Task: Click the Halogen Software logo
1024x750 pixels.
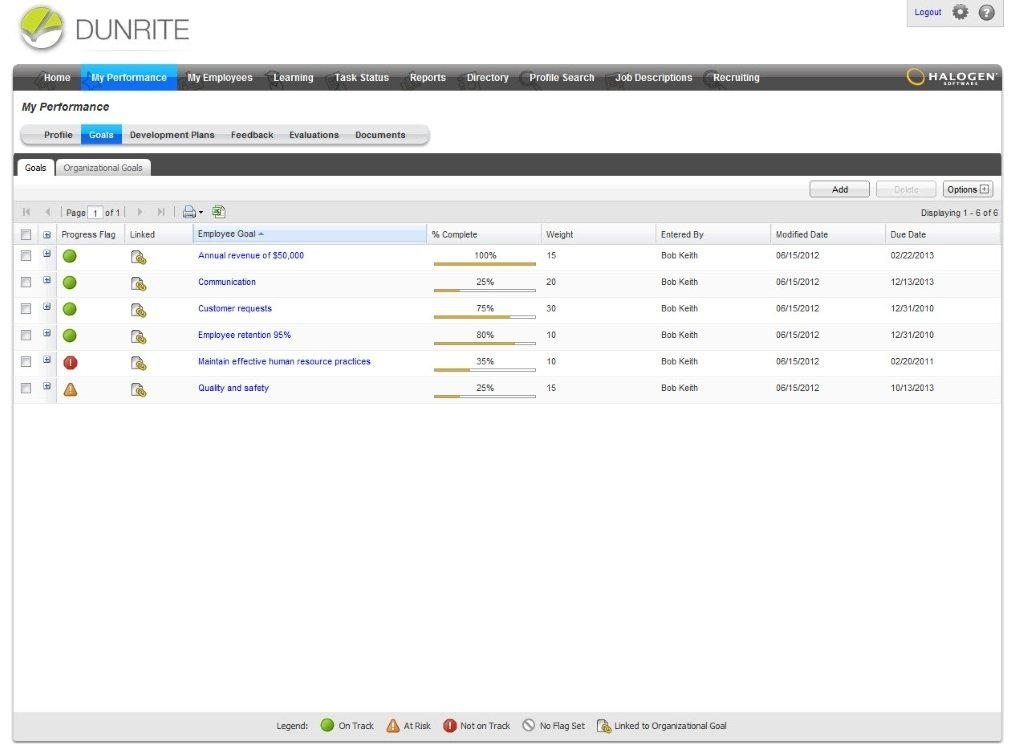Action: click(952, 77)
